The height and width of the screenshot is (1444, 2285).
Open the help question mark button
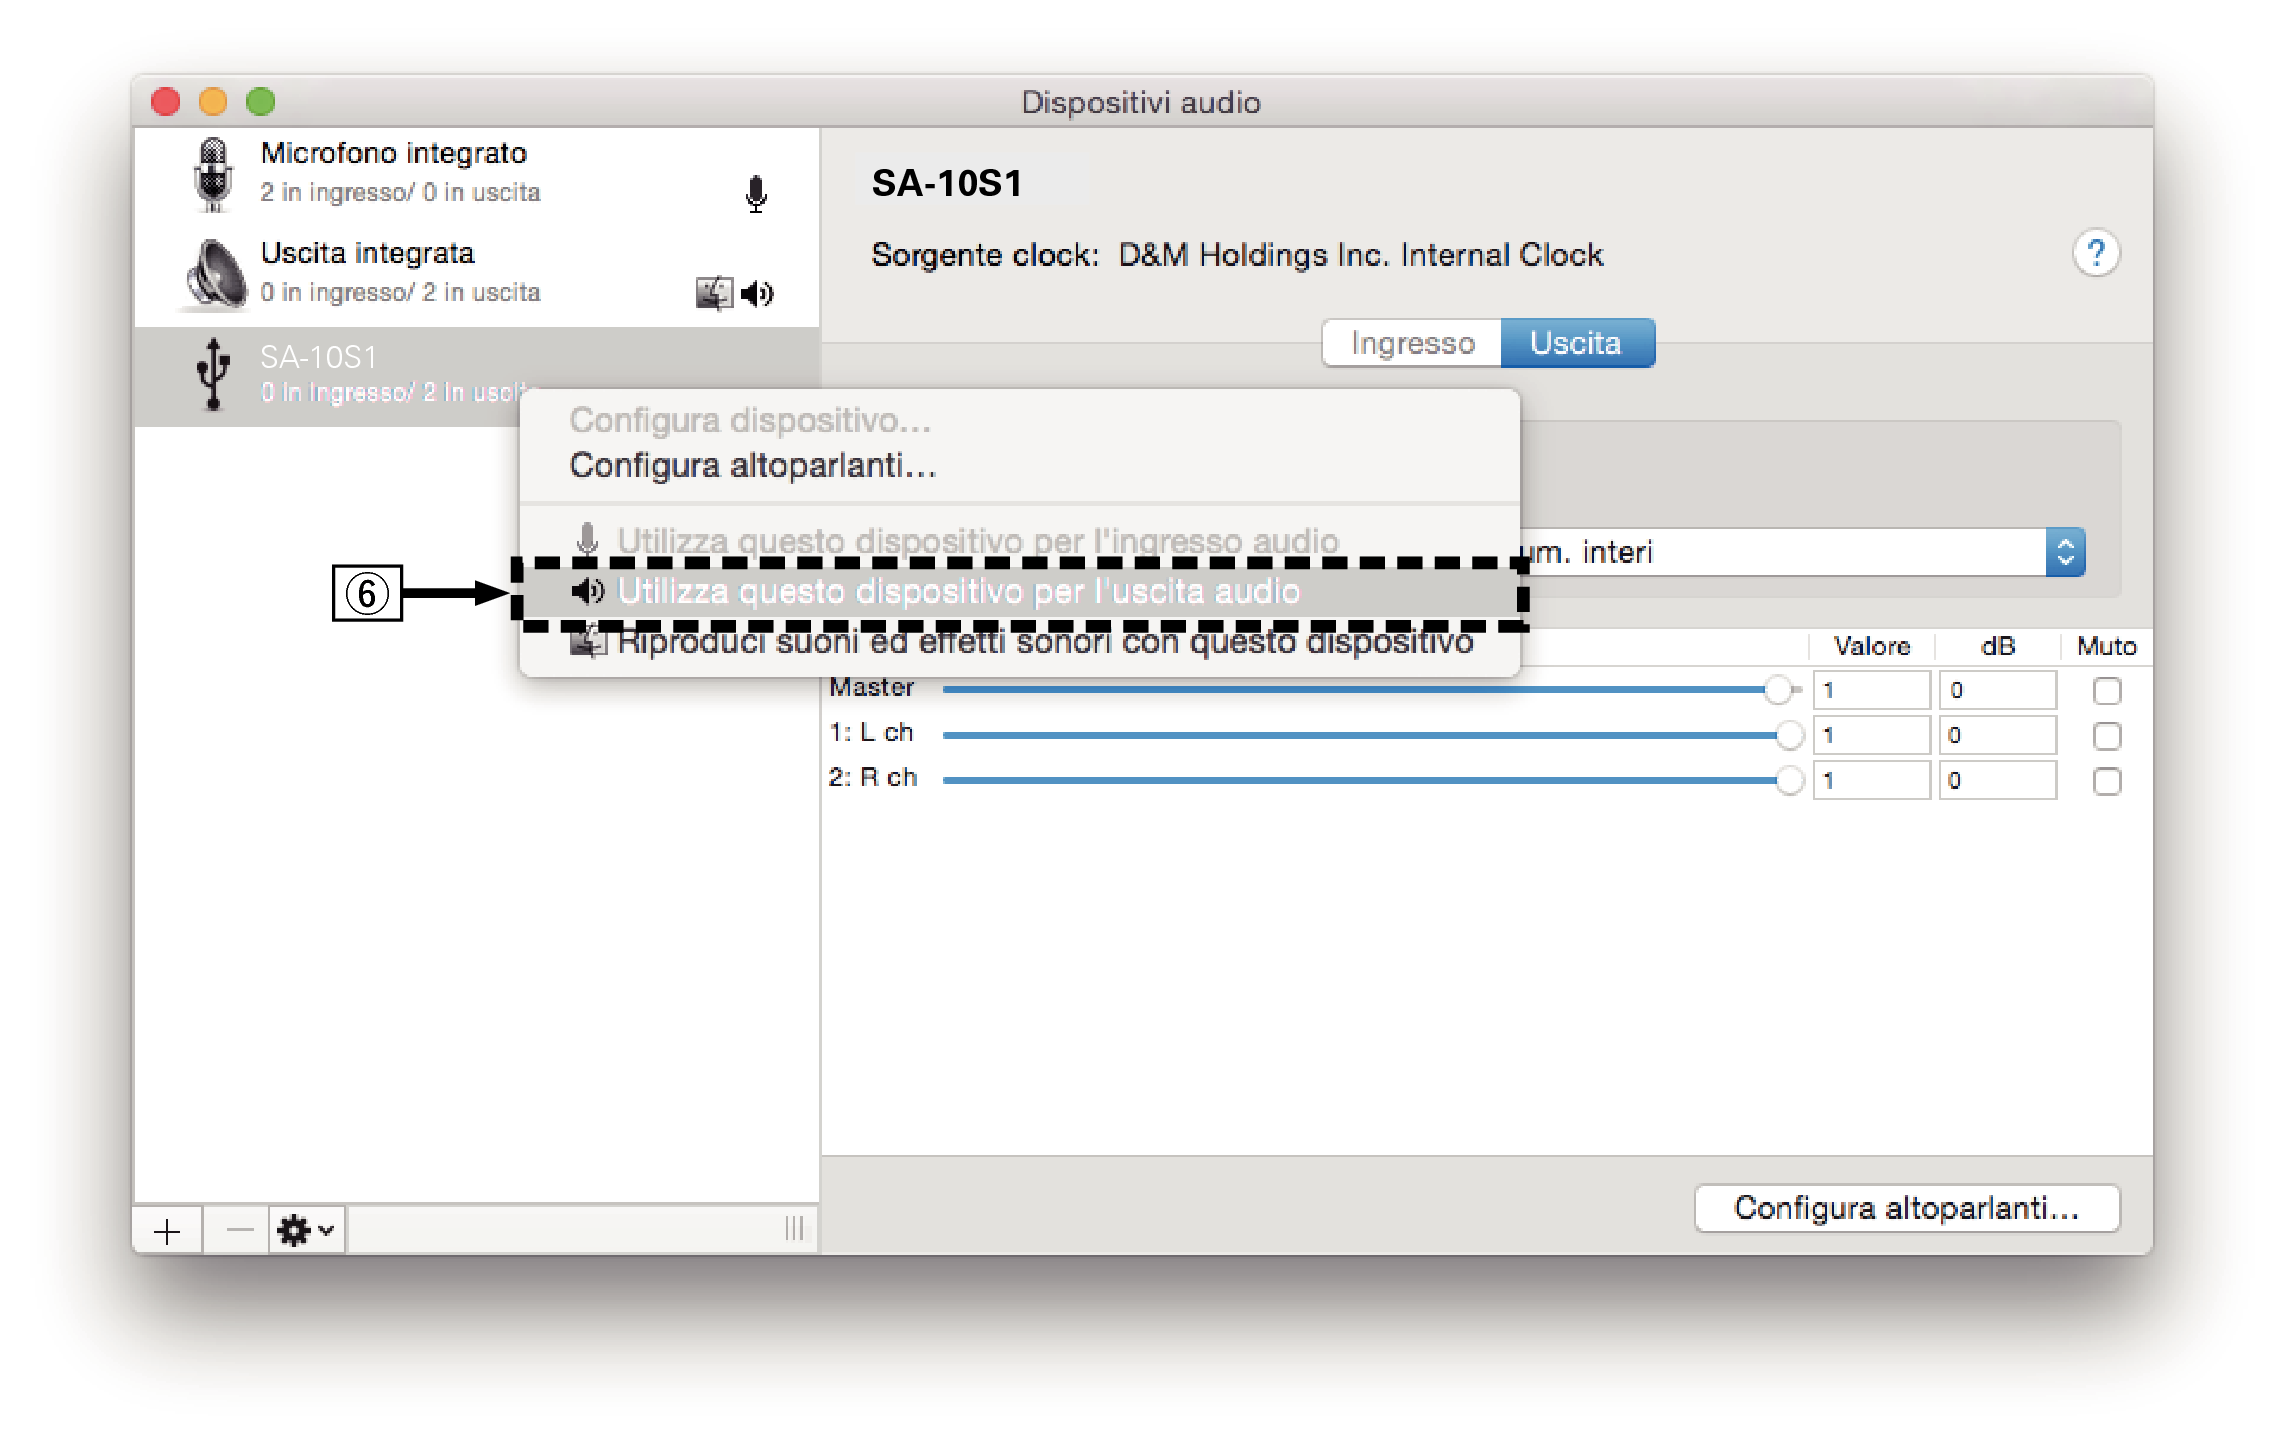[x=2095, y=254]
